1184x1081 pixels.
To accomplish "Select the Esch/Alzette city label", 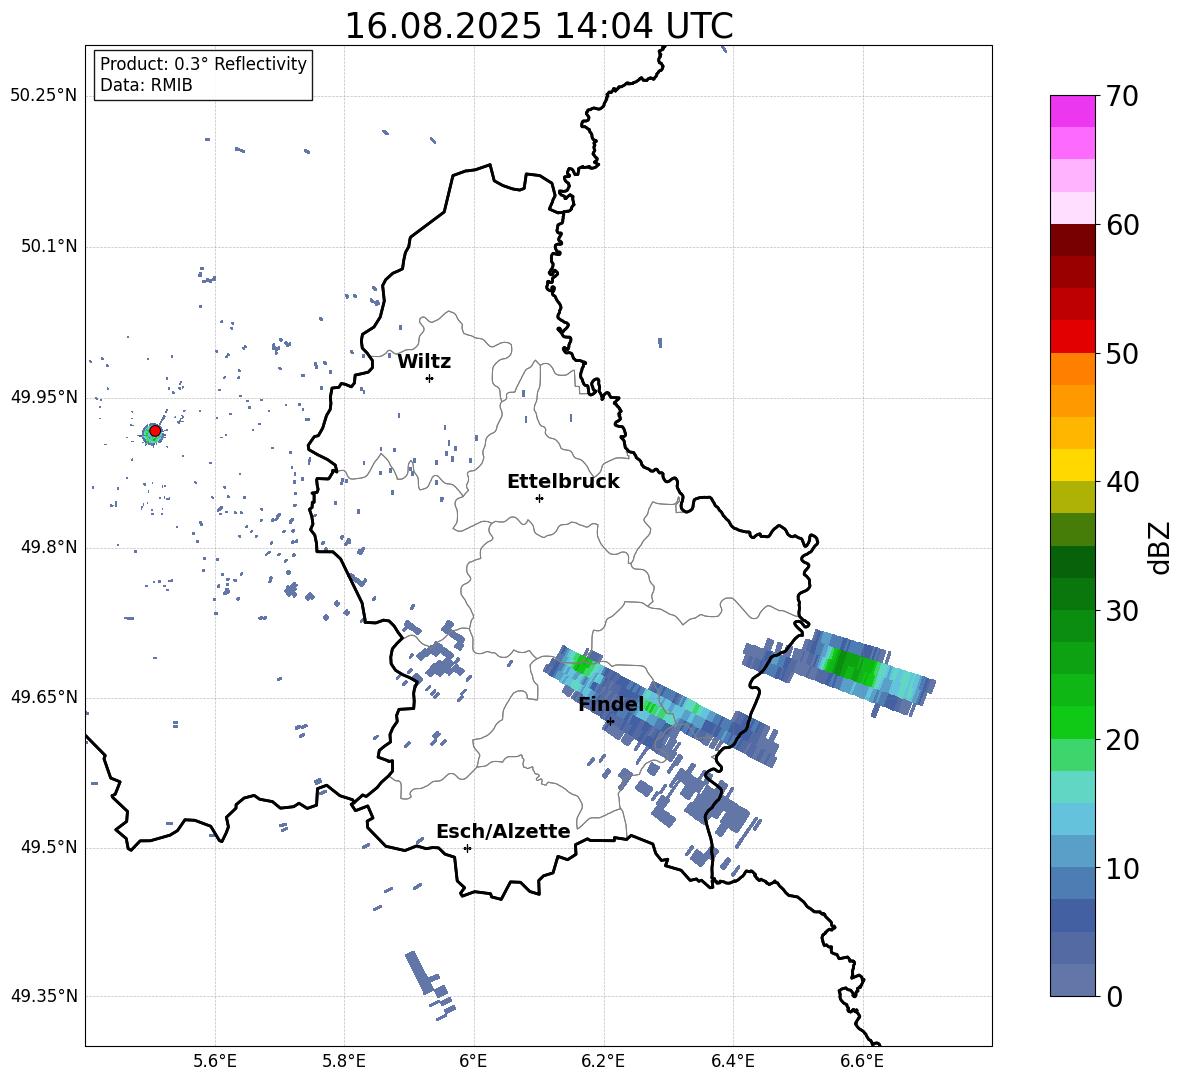I will coord(503,831).
